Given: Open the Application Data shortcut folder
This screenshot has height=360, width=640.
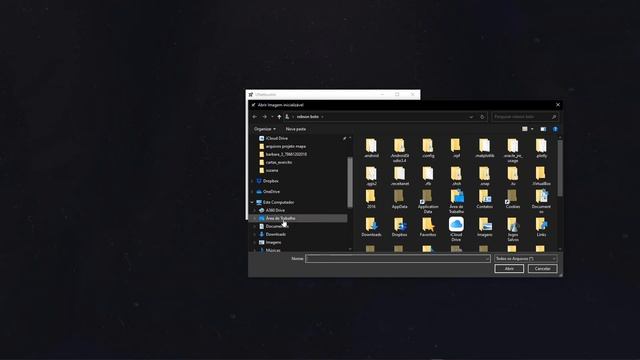Looking at the screenshot, I should (x=428, y=201).
